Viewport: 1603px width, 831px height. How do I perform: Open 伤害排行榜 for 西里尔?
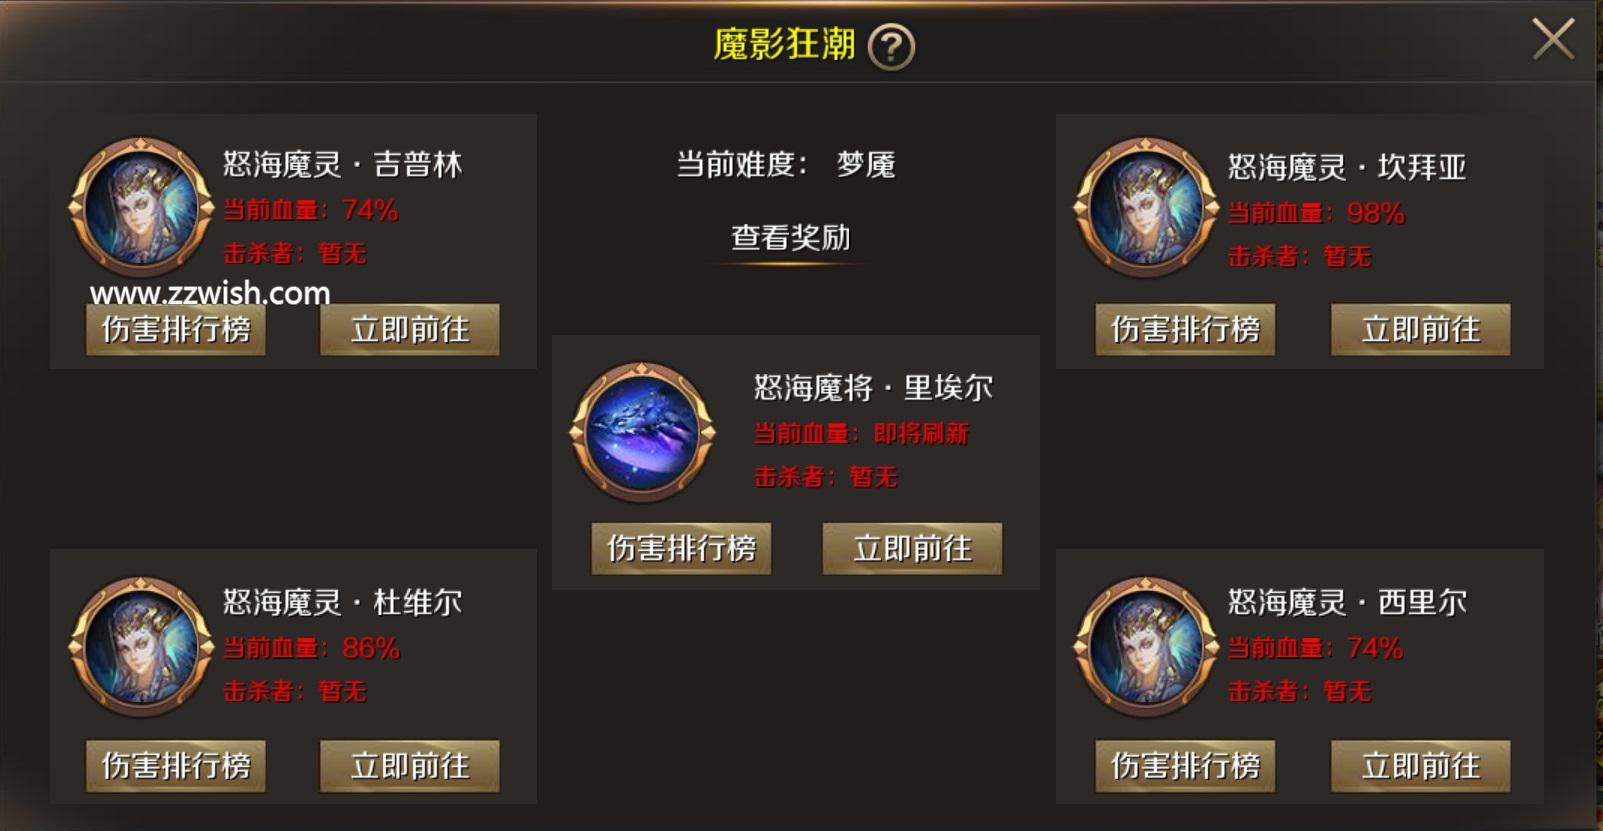click(1186, 766)
